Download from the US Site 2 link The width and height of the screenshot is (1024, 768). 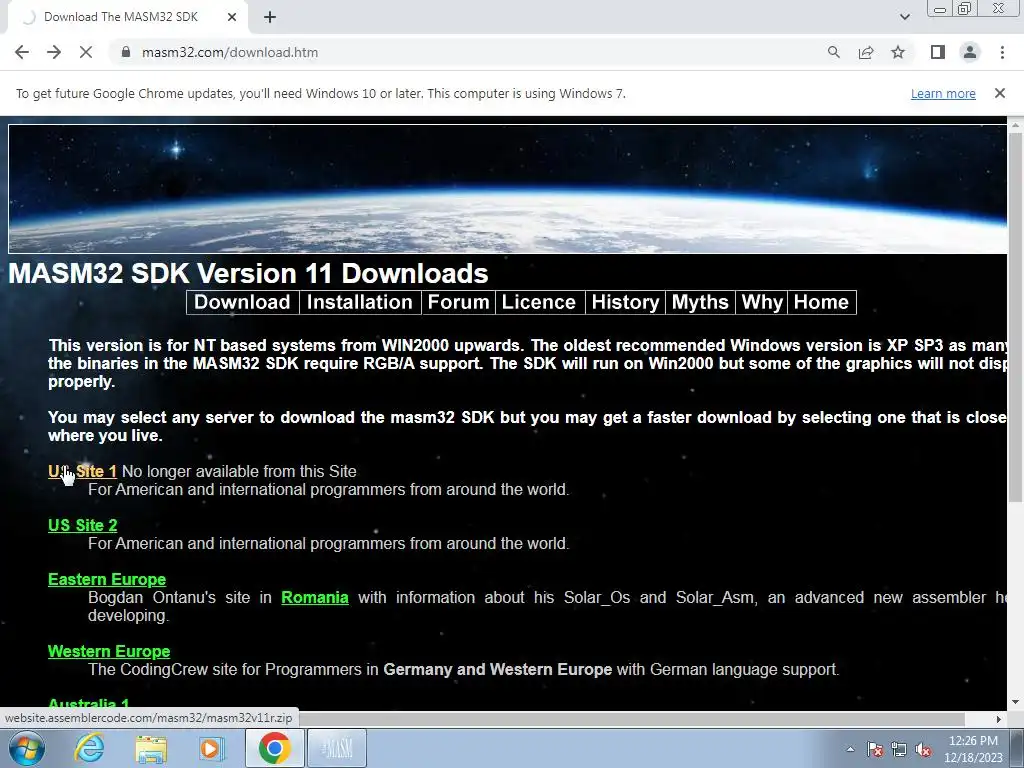[82, 525]
